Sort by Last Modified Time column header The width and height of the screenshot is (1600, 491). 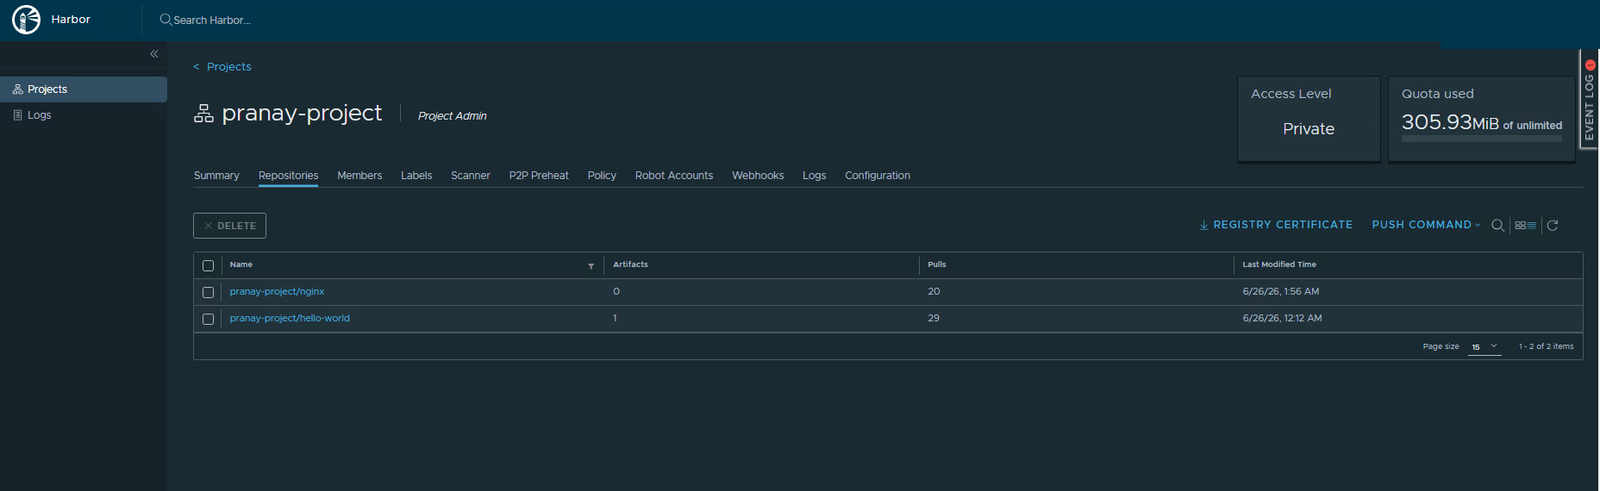1279,265
